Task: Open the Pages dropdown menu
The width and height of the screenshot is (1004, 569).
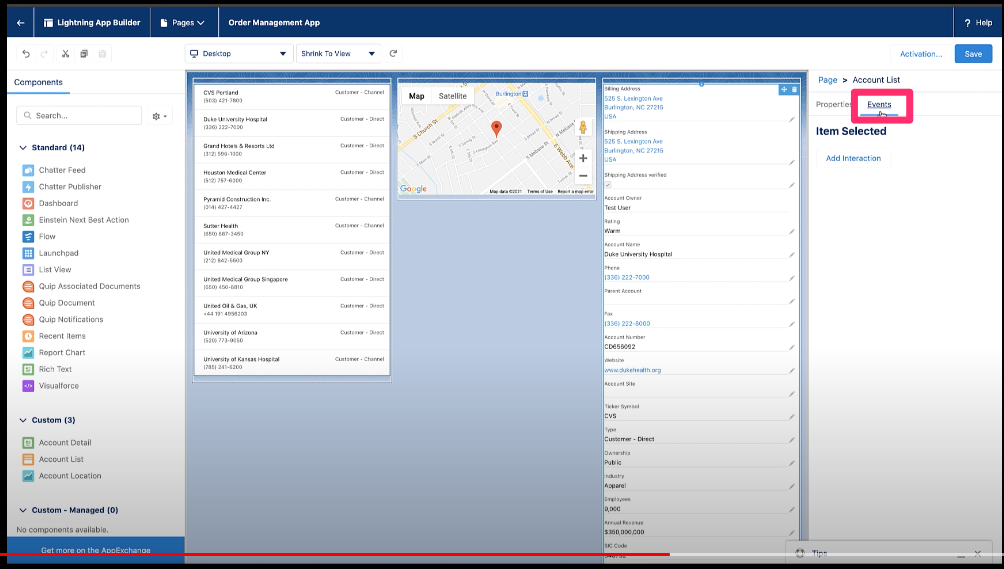Action: [182, 22]
